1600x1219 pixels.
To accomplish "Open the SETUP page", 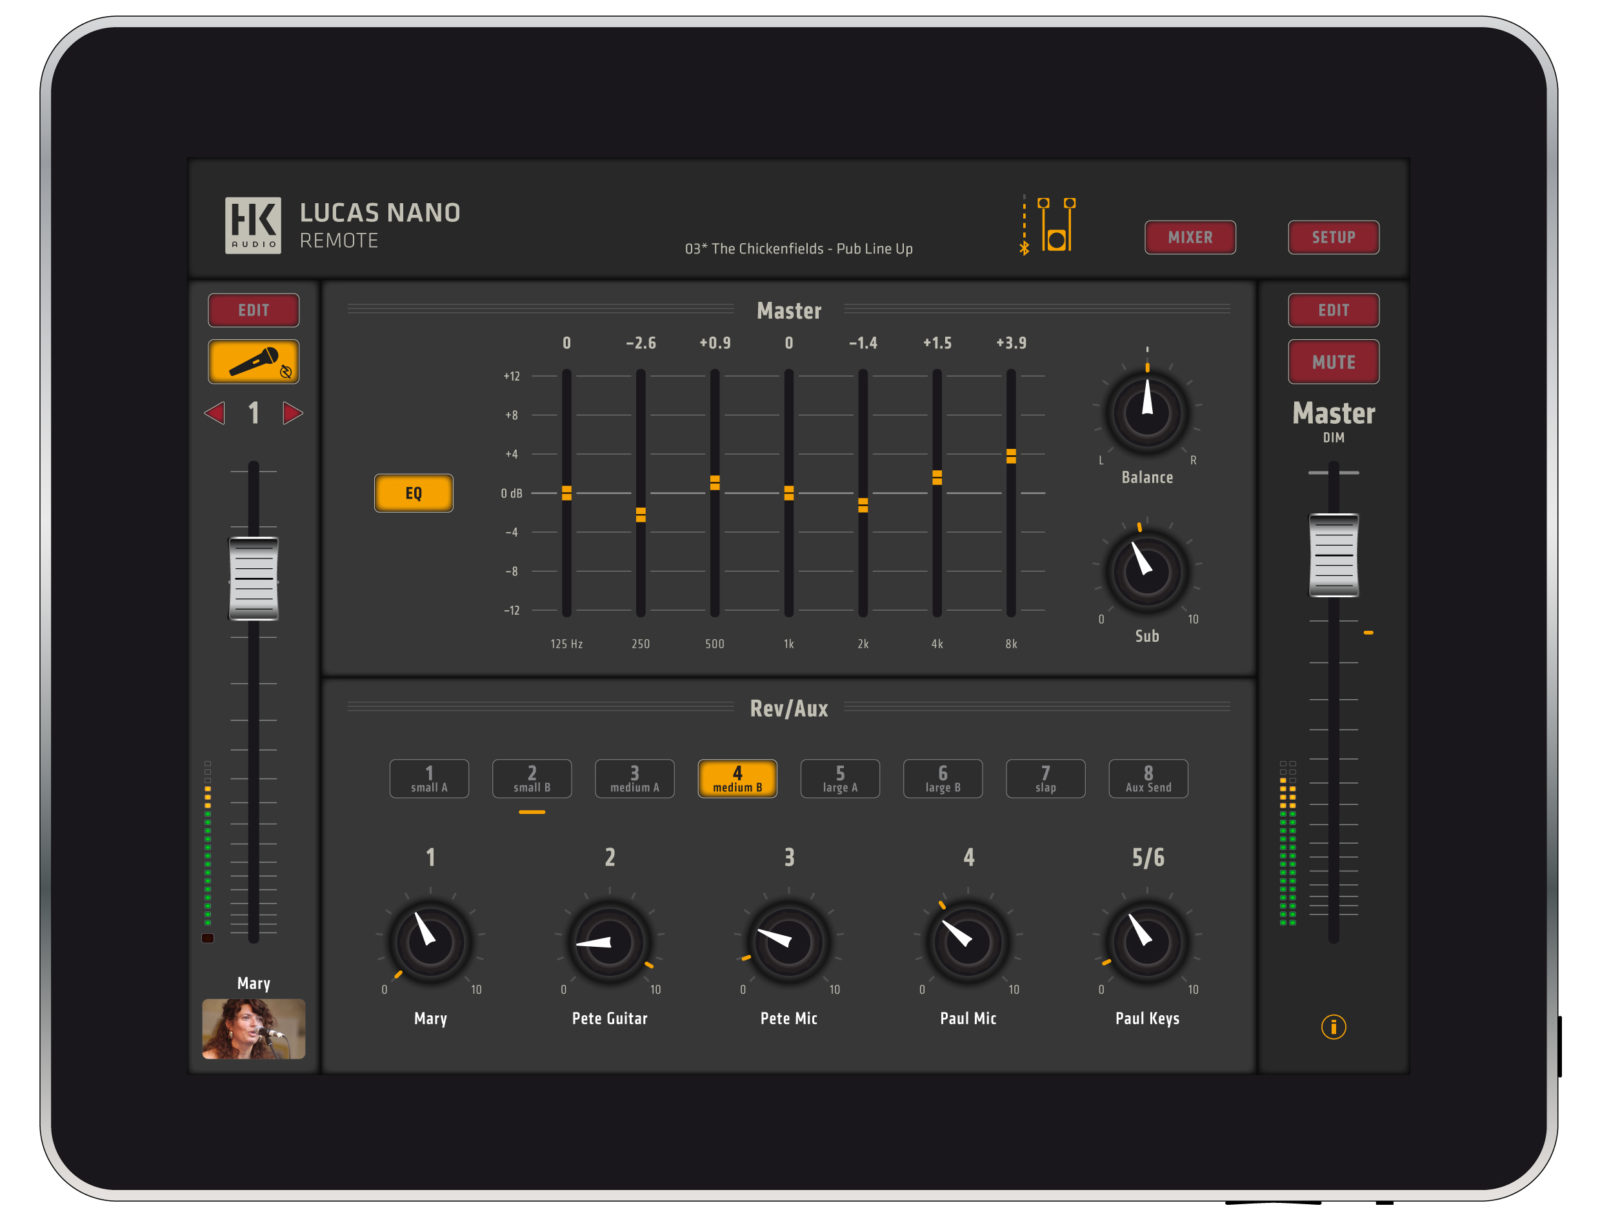I will [x=1333, y=237].
